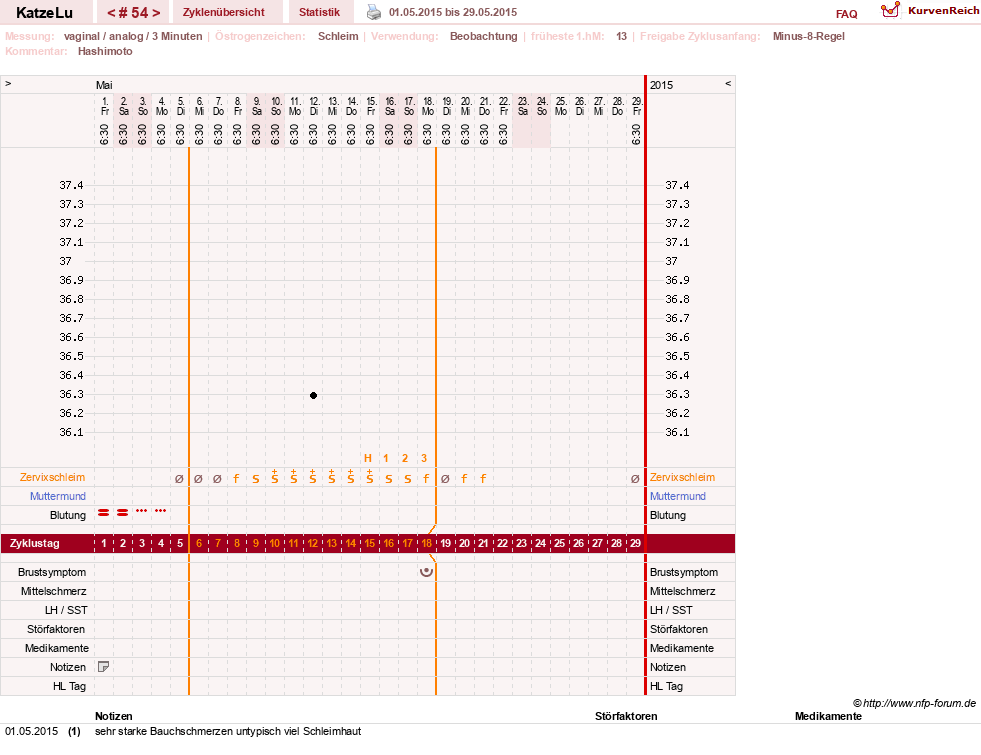Screen dimensions: 981x755
Task: Click the mucus f symbol on day 18
Action: point(427,479)
